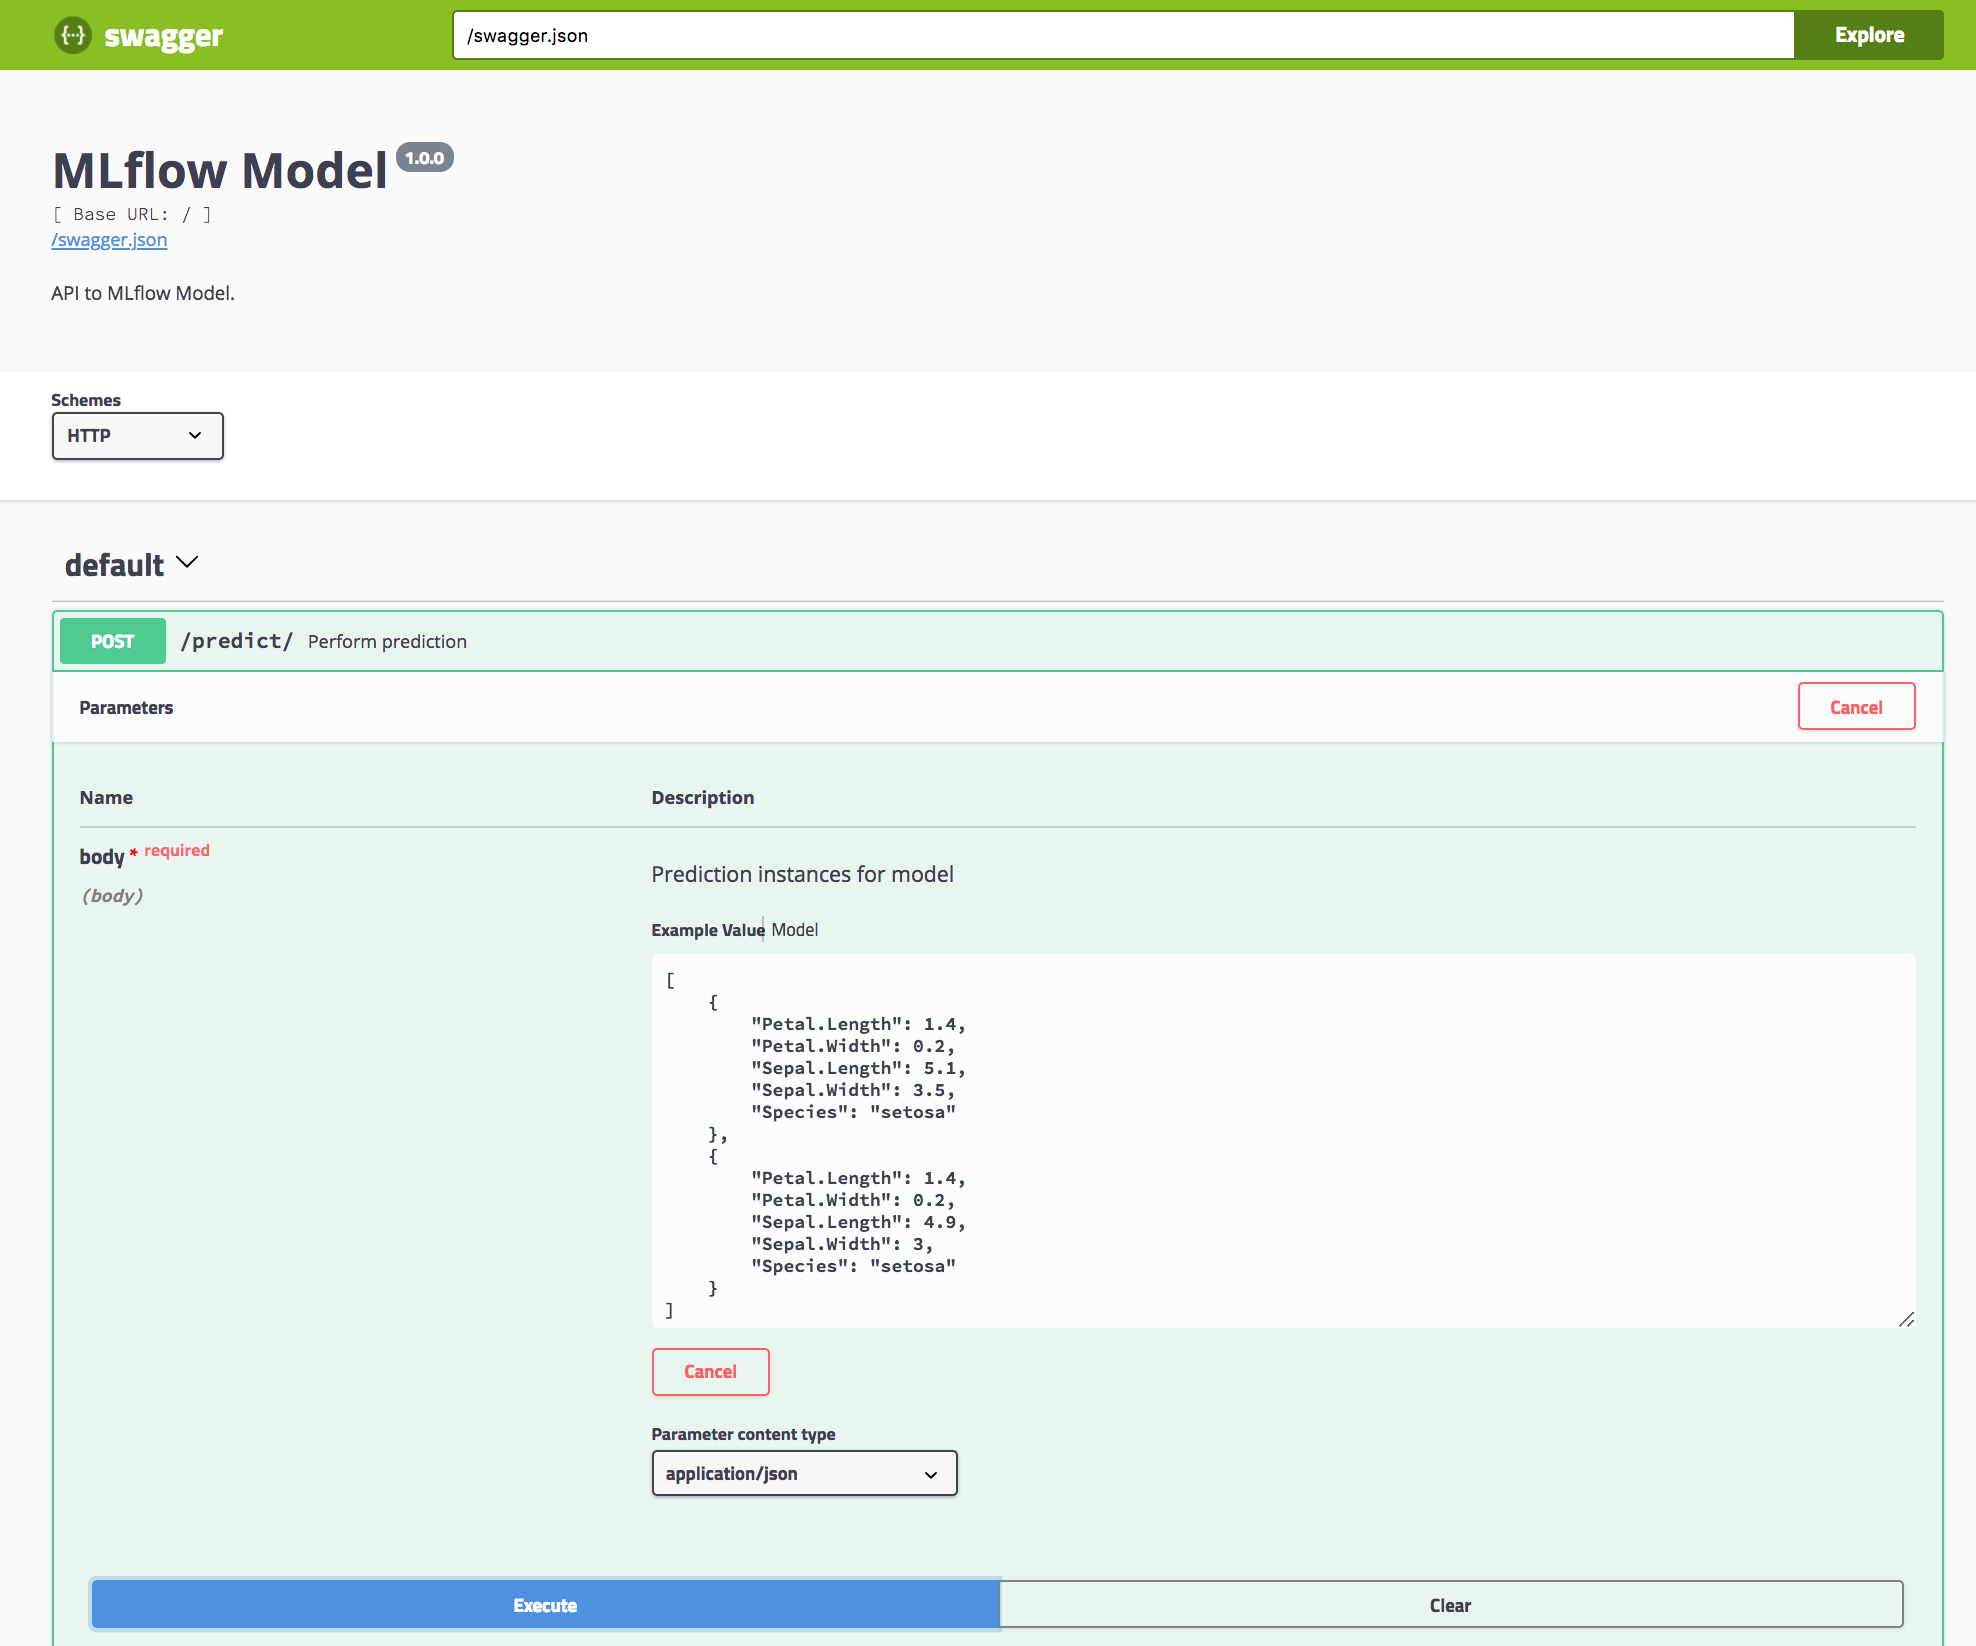Open the Schemes HTTP dropdown
Image resolution: width=1976 pixels, height=1646 pixels.
click(137, 436)
